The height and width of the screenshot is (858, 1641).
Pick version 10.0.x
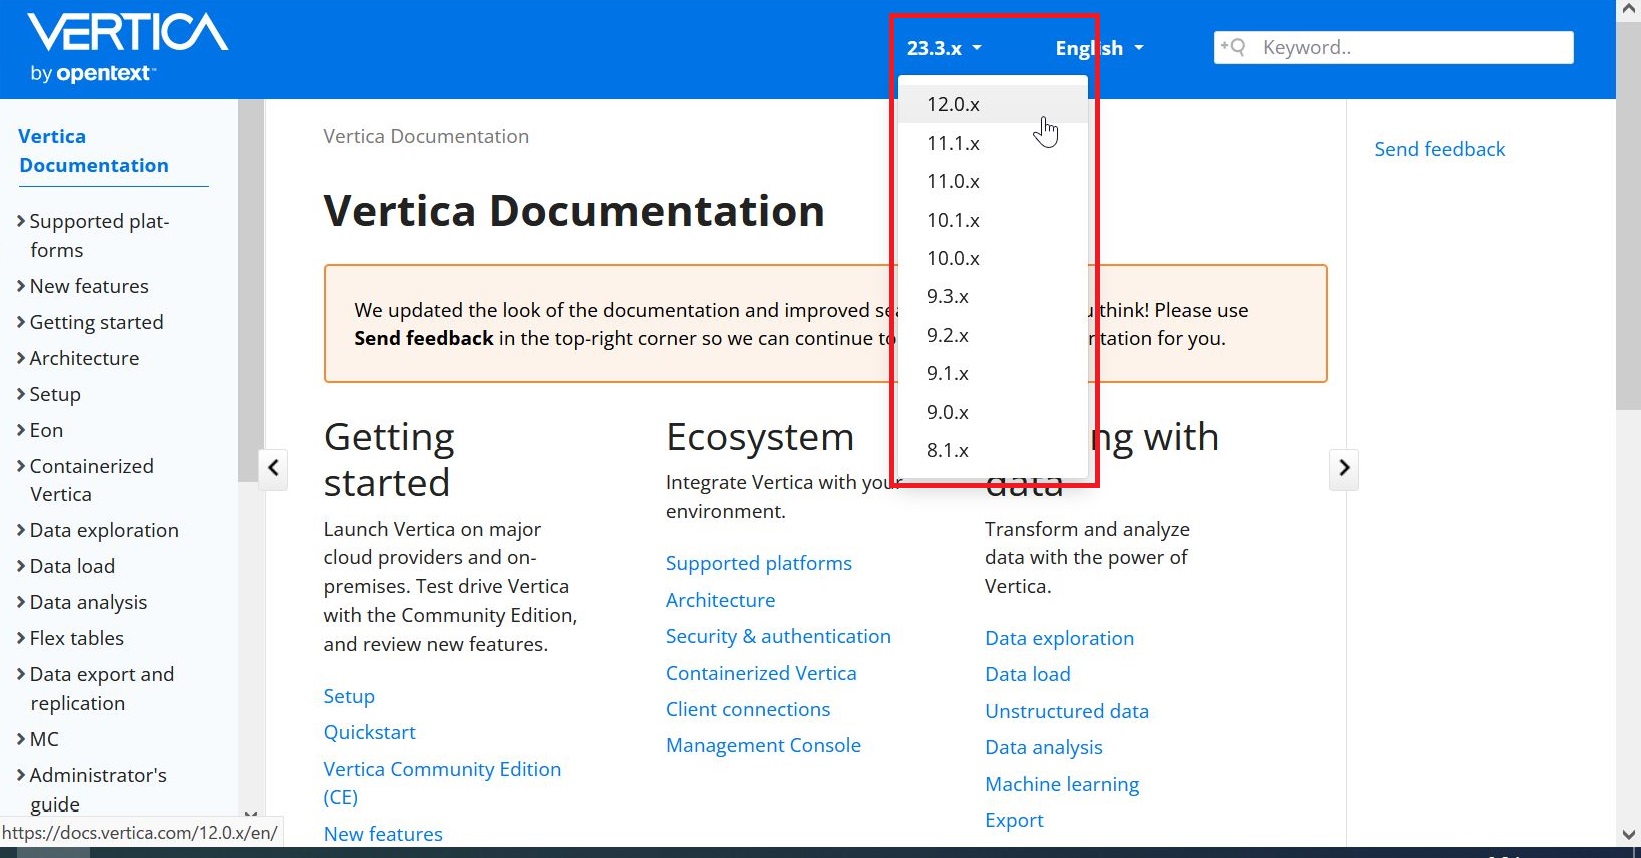pyautogui.click(x=993, y=258)
